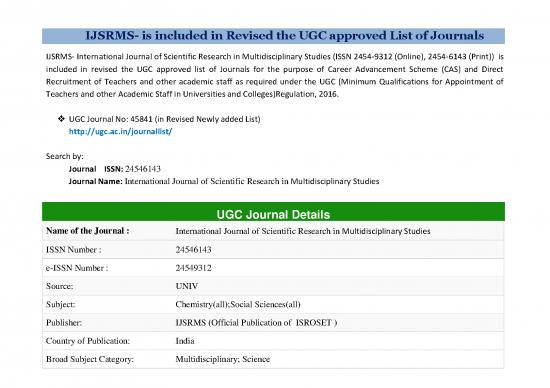
Task: Select the country value India
Action: point(185,341)
